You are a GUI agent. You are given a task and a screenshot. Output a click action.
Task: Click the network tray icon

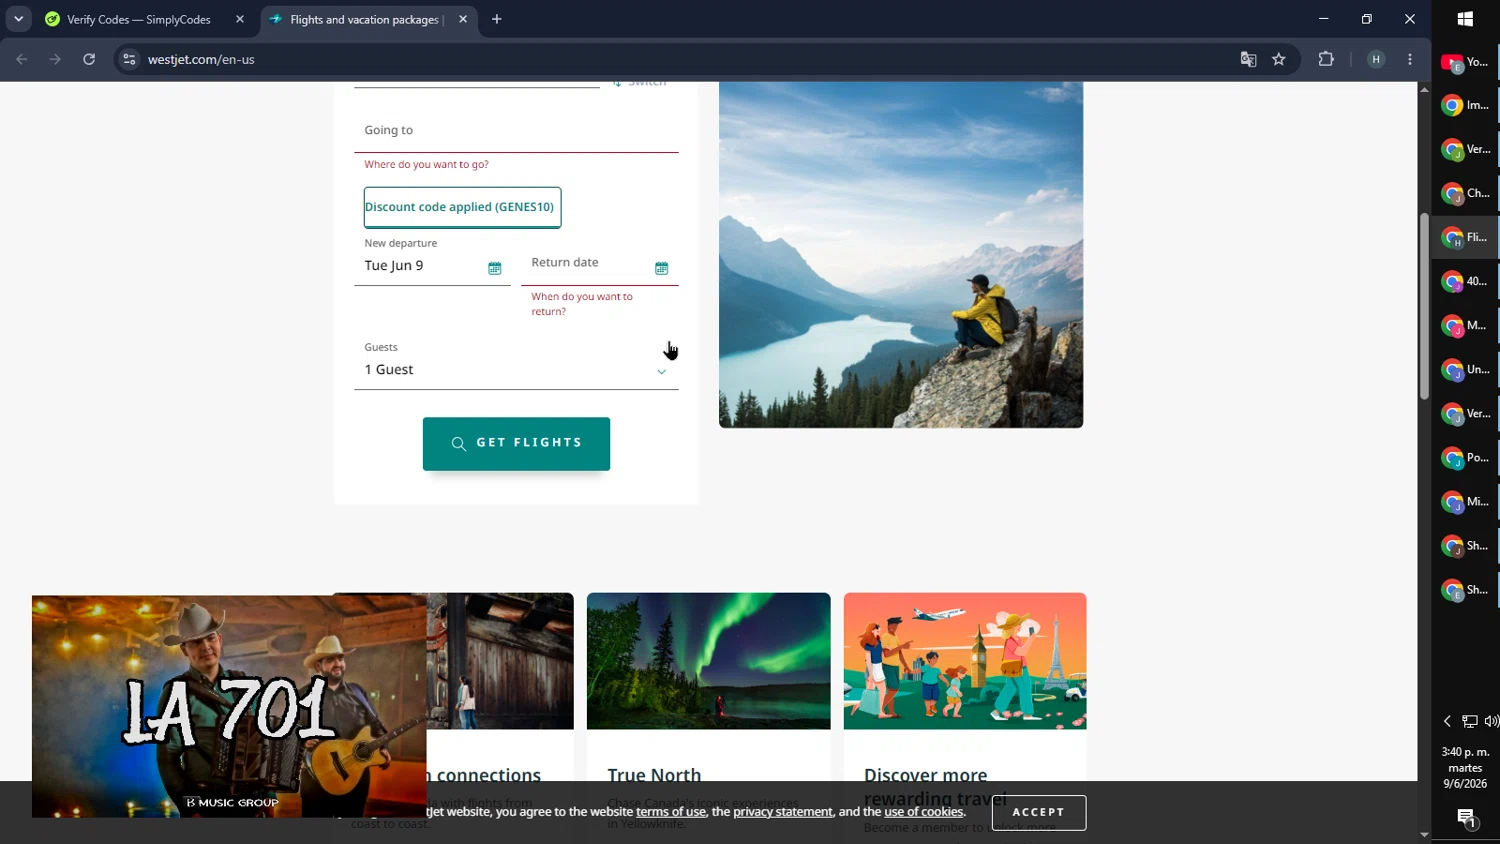click(x=1469, y=721)
